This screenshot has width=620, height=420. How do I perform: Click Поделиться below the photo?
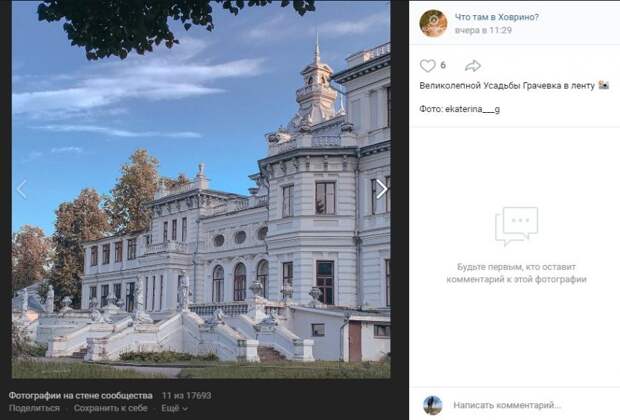[34, 408]
